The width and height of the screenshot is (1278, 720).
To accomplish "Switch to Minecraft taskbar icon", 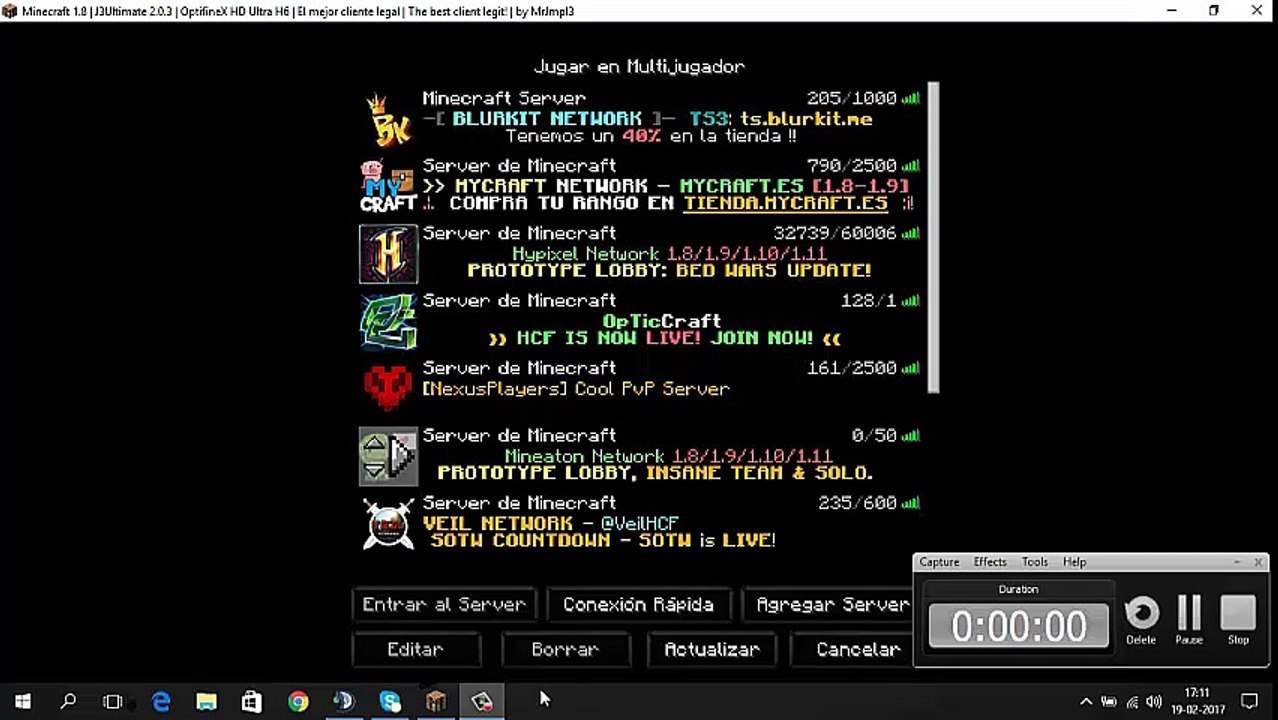I will pyautogui.click(x=436, y=701).
